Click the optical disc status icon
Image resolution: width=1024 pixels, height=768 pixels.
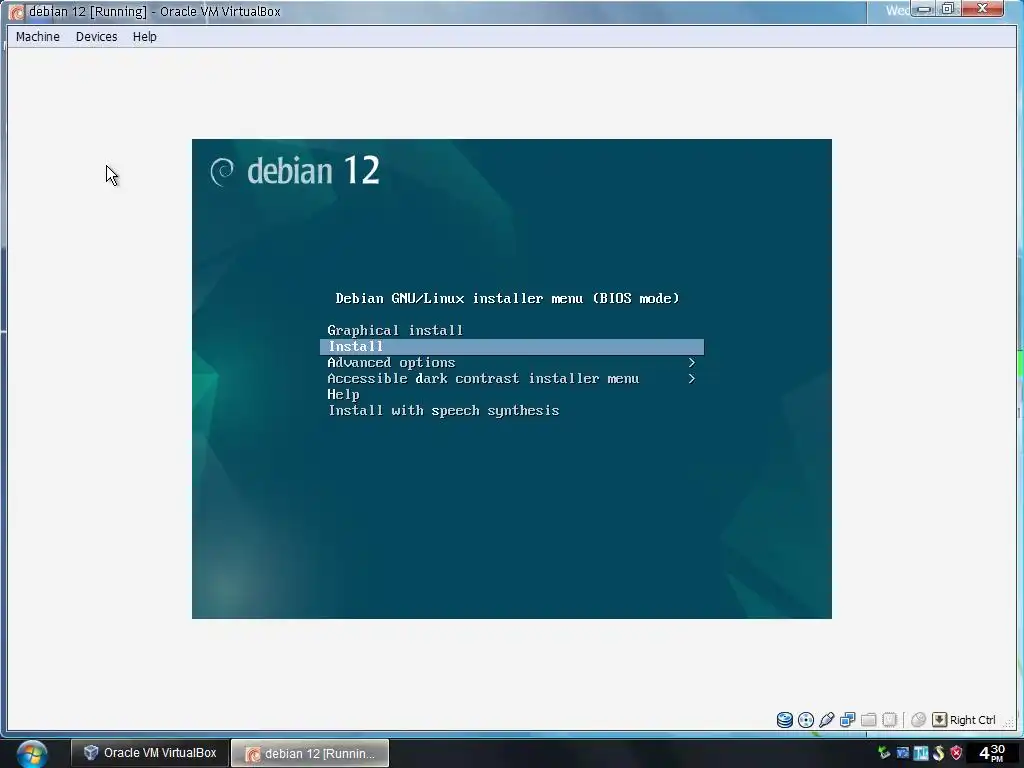point(806,720)
